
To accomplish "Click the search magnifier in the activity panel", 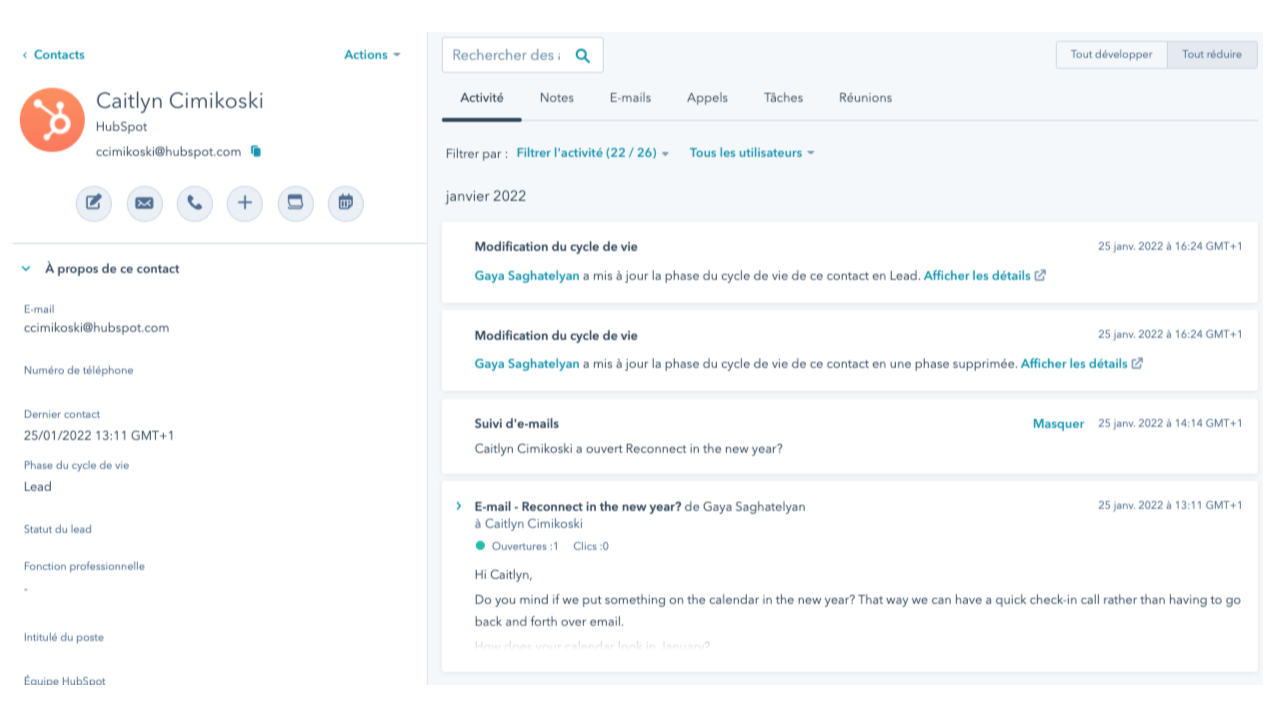I will point(582,55).
